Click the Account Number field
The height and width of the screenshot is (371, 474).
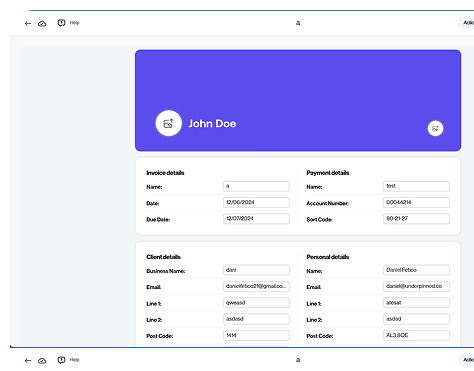tap(416, 202)
